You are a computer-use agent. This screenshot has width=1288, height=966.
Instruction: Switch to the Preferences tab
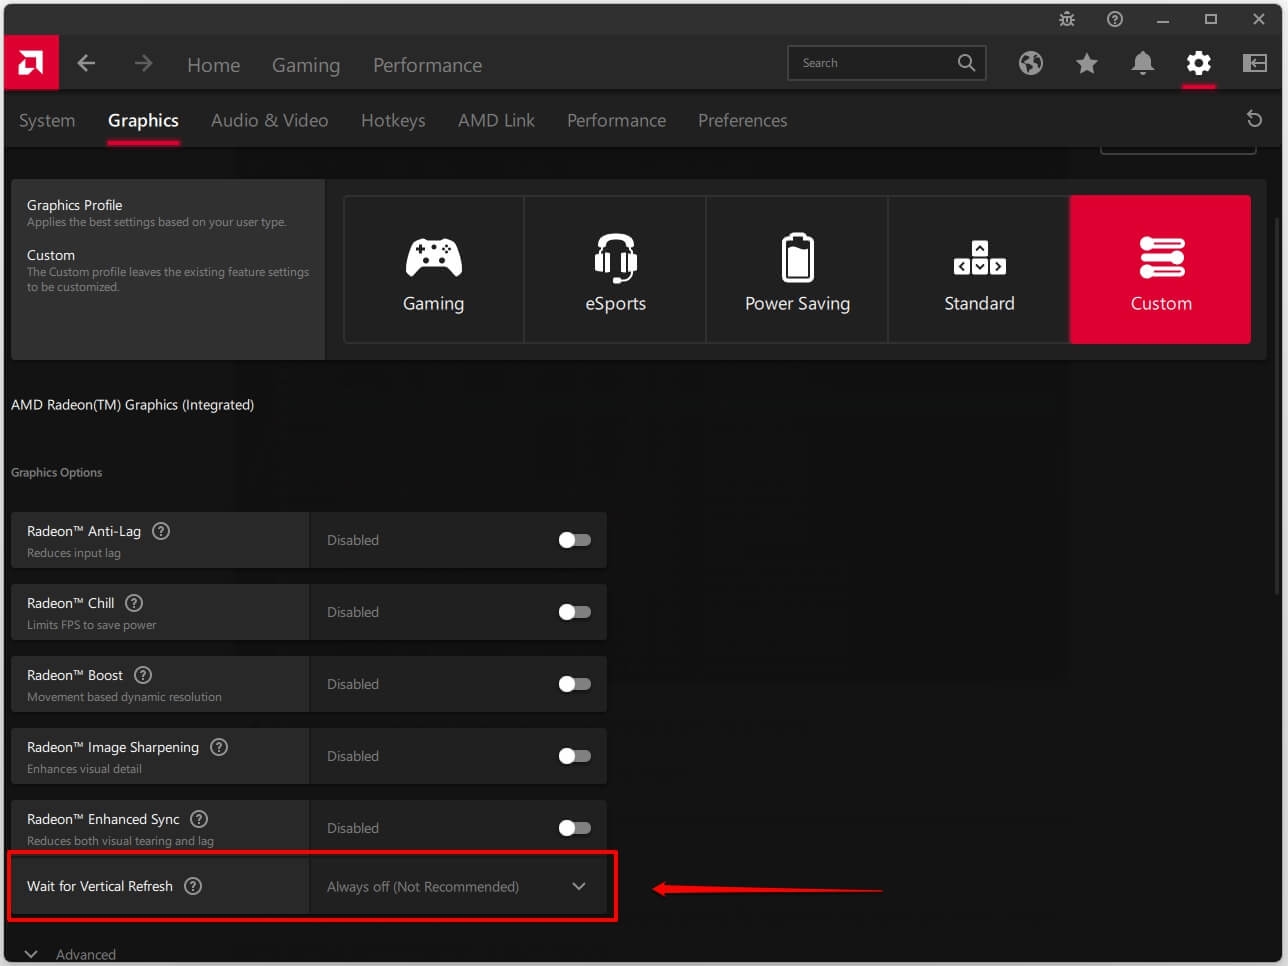pos(742,120)
